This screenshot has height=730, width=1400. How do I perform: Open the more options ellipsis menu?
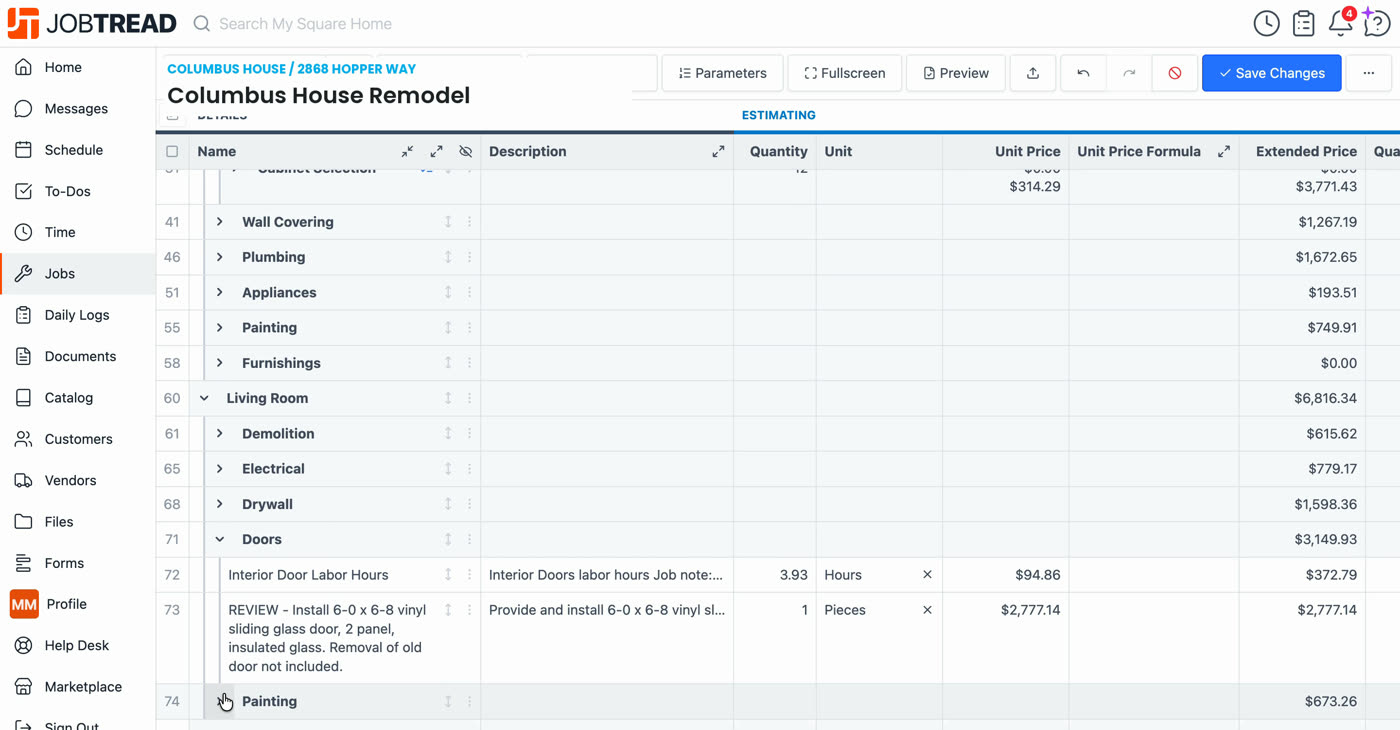(x=1369, y=73)
